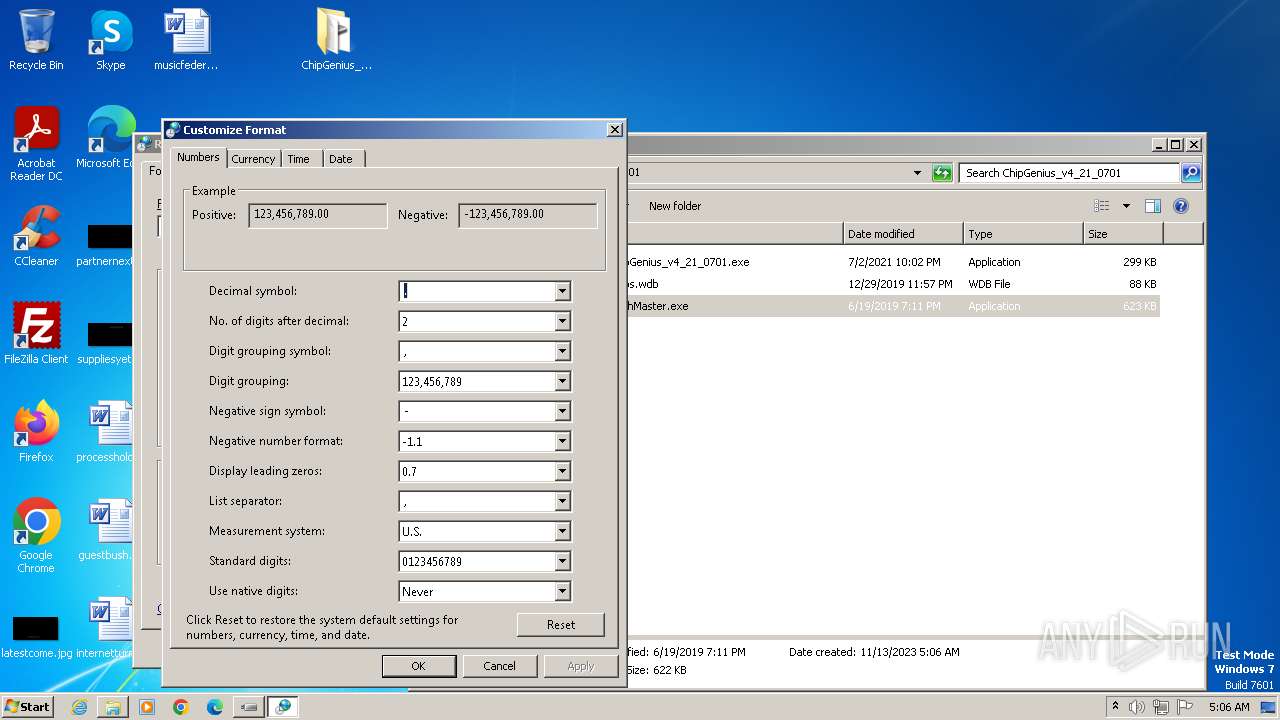Switch to the Numbers tab
Screen dimensions: 1280x720
tap(198, 157)
